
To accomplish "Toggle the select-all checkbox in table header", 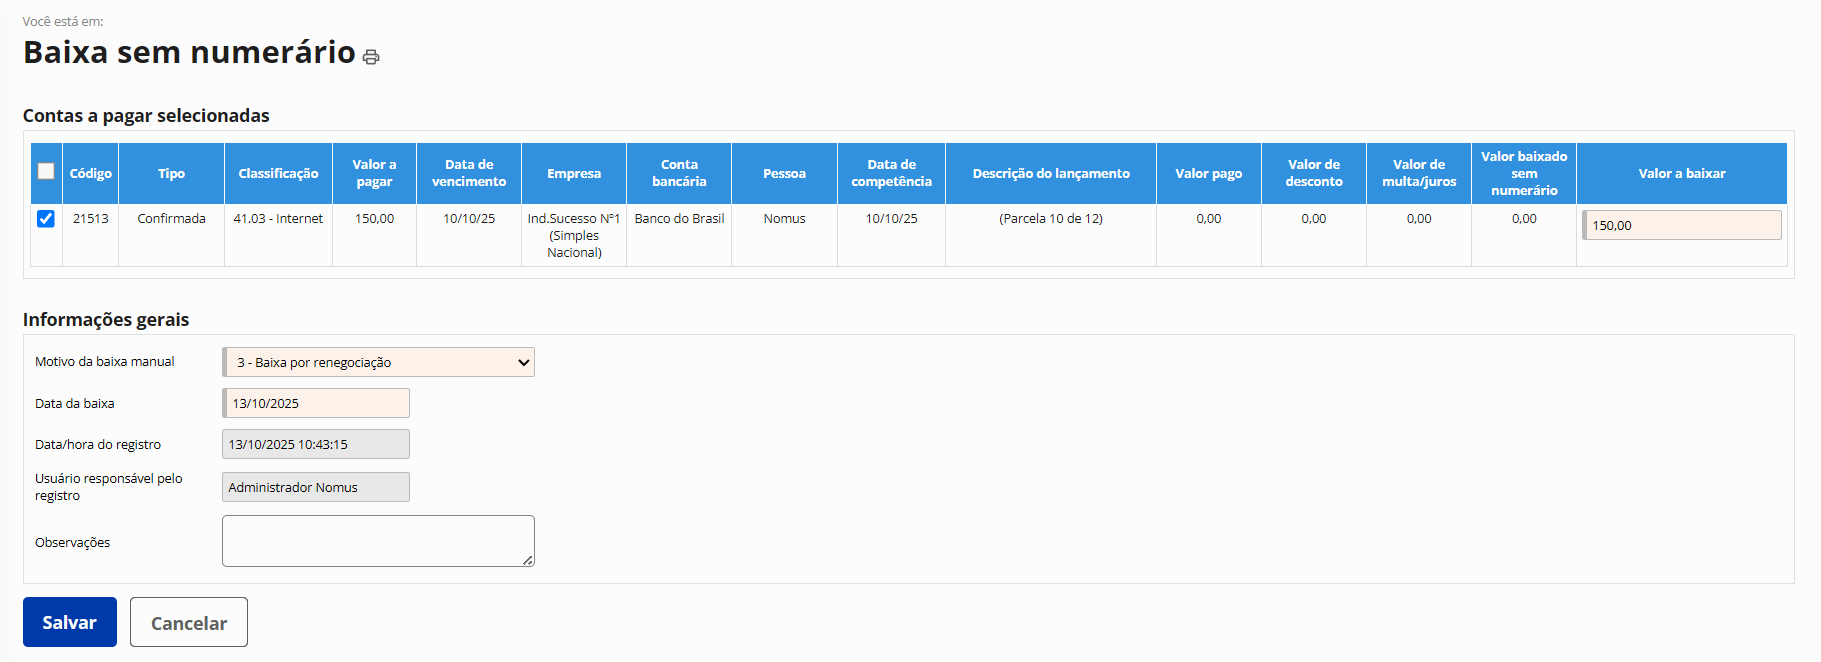I will [x=46, y=171].
